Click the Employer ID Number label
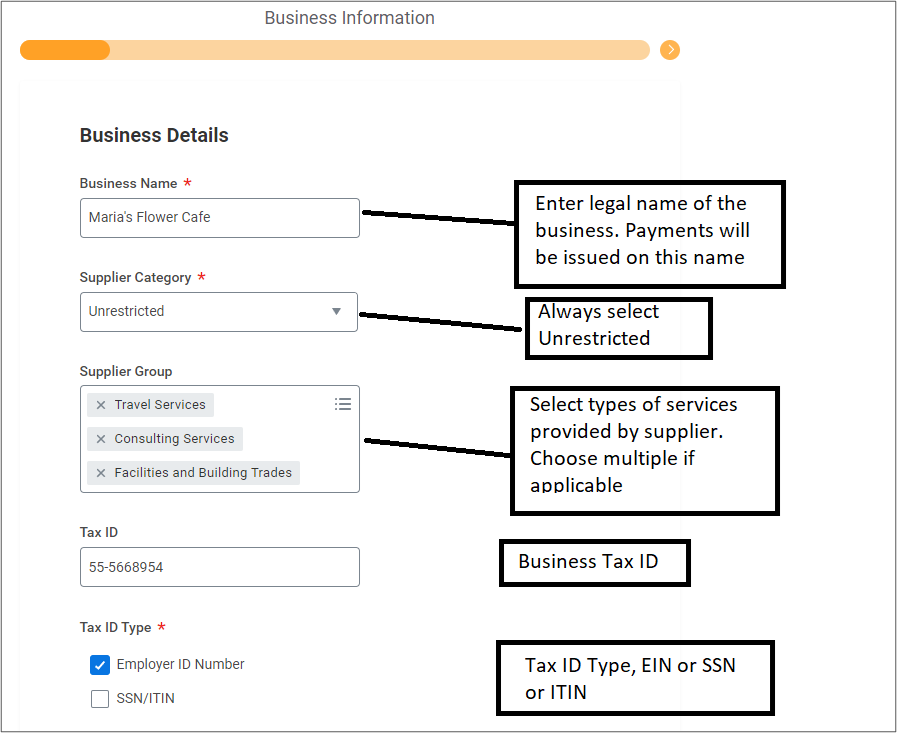This screenshot has height=733, width=897. click(x=180, y=664)
